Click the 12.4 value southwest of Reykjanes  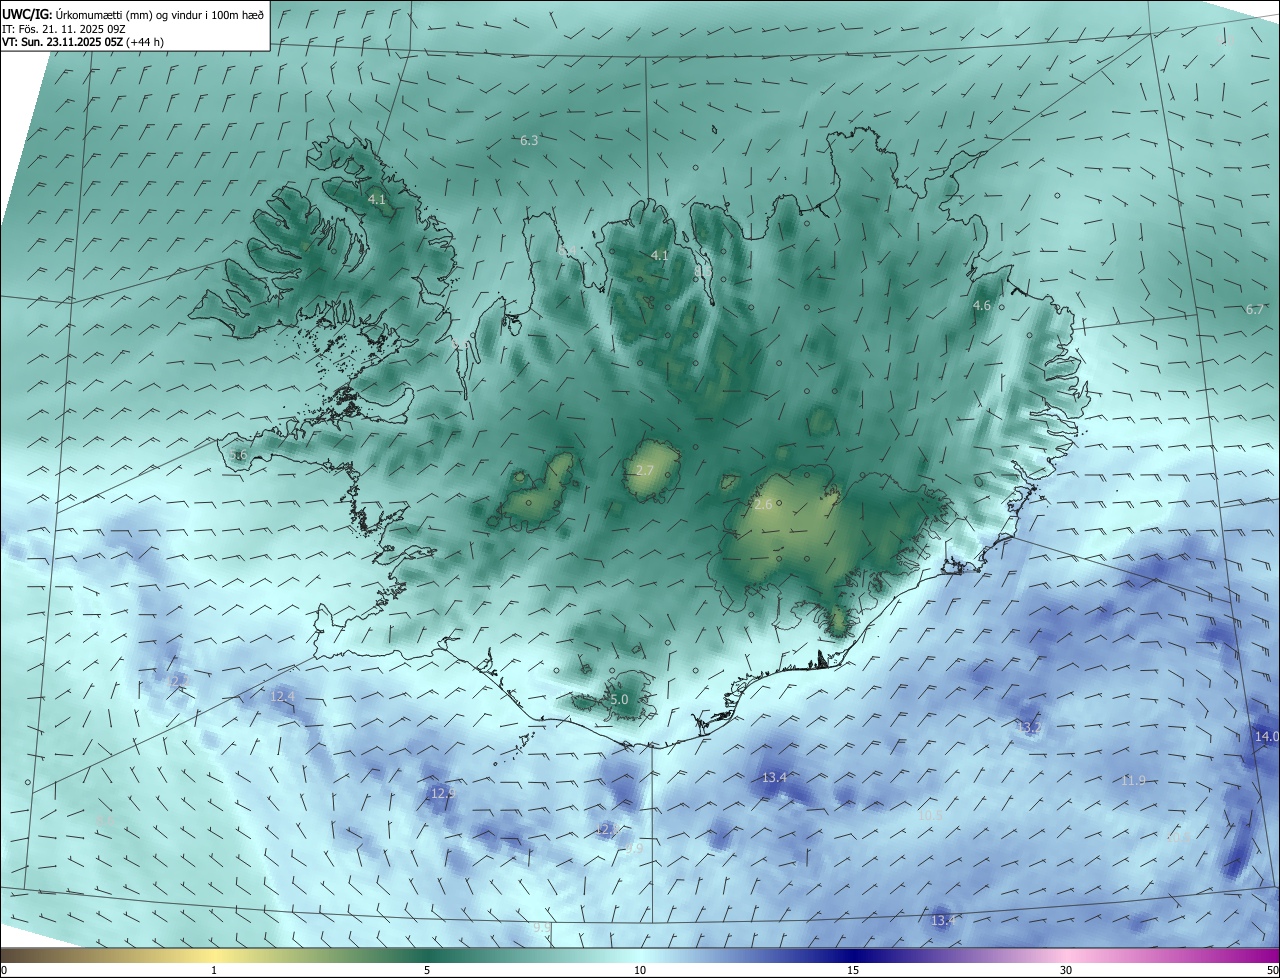pyautogui.click(x=283, y=695)
